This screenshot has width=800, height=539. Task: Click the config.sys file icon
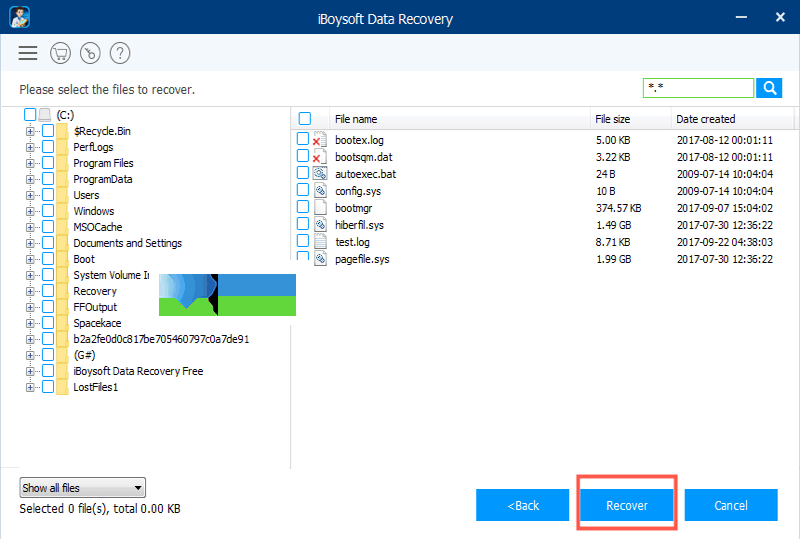click(x=320, y=191)
